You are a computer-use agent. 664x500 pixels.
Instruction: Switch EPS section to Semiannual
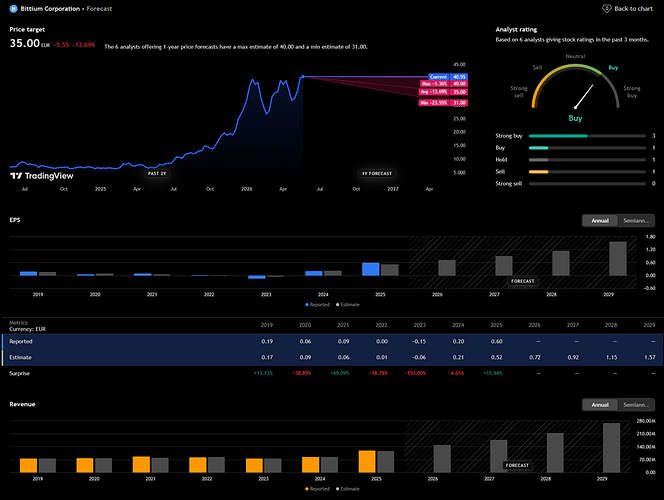pyautogui.click(x=636, y=221)
